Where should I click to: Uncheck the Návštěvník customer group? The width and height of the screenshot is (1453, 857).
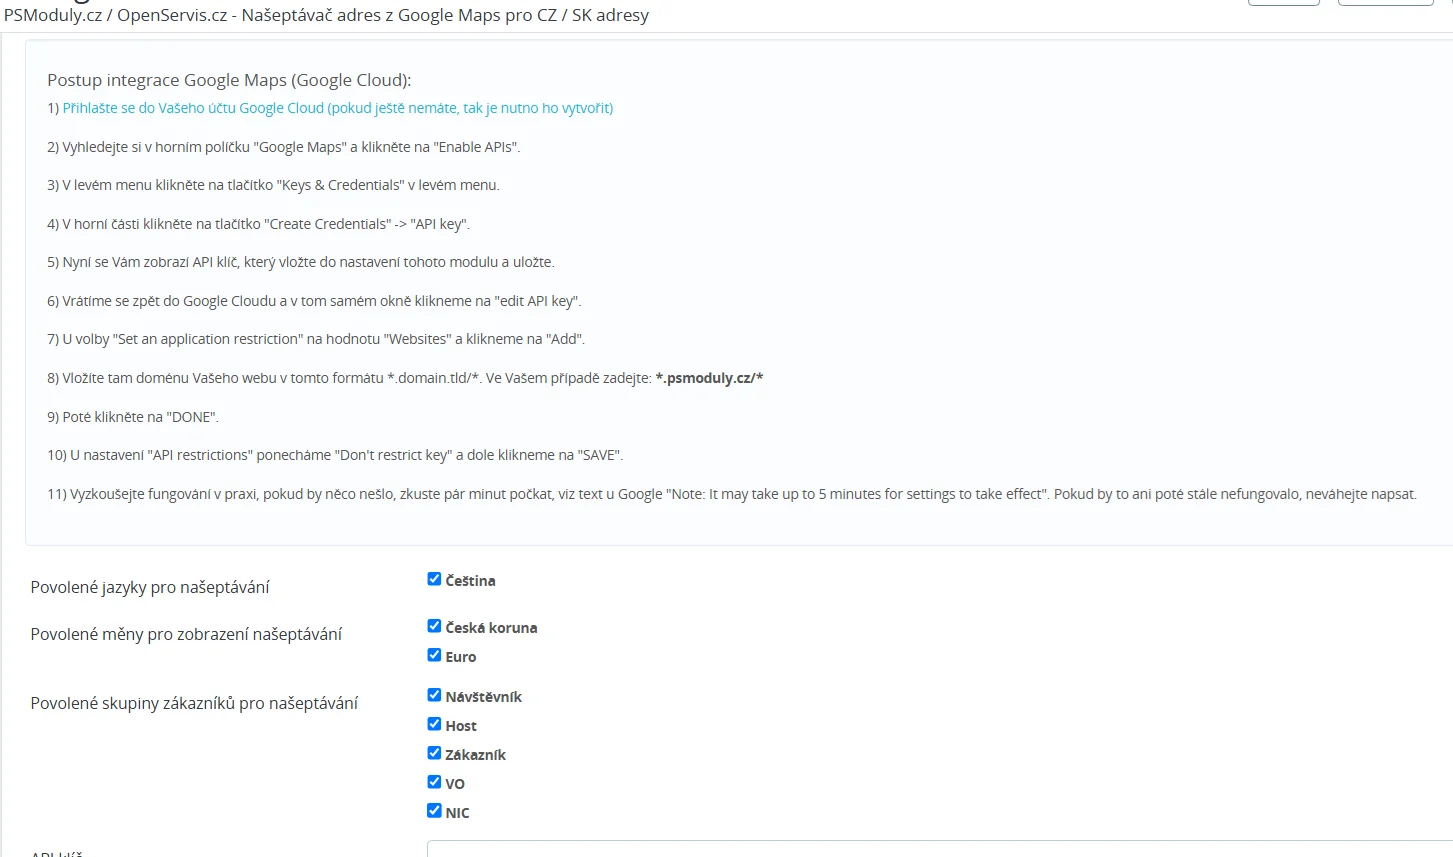pyautogui.click(x=434, y=695)
